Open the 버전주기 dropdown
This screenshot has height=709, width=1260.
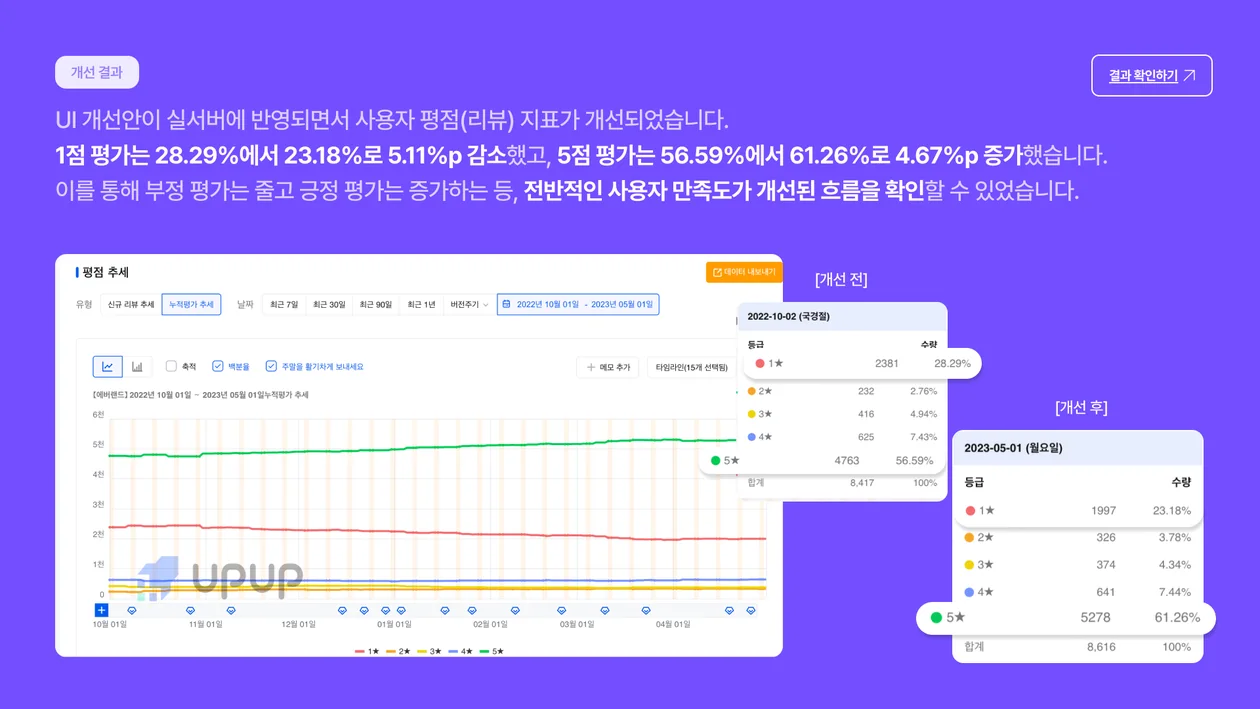pyautogui.click(x=469, y=304)
